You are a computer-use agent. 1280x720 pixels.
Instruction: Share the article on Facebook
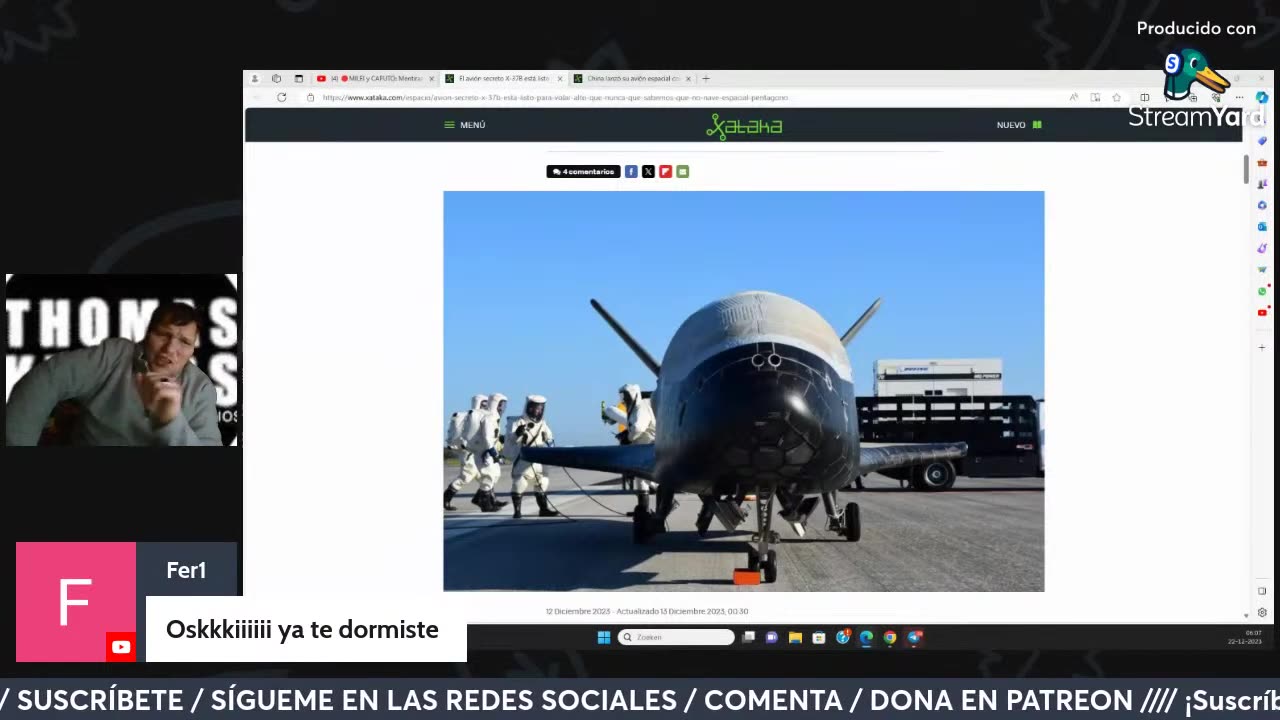click(631, 172)
